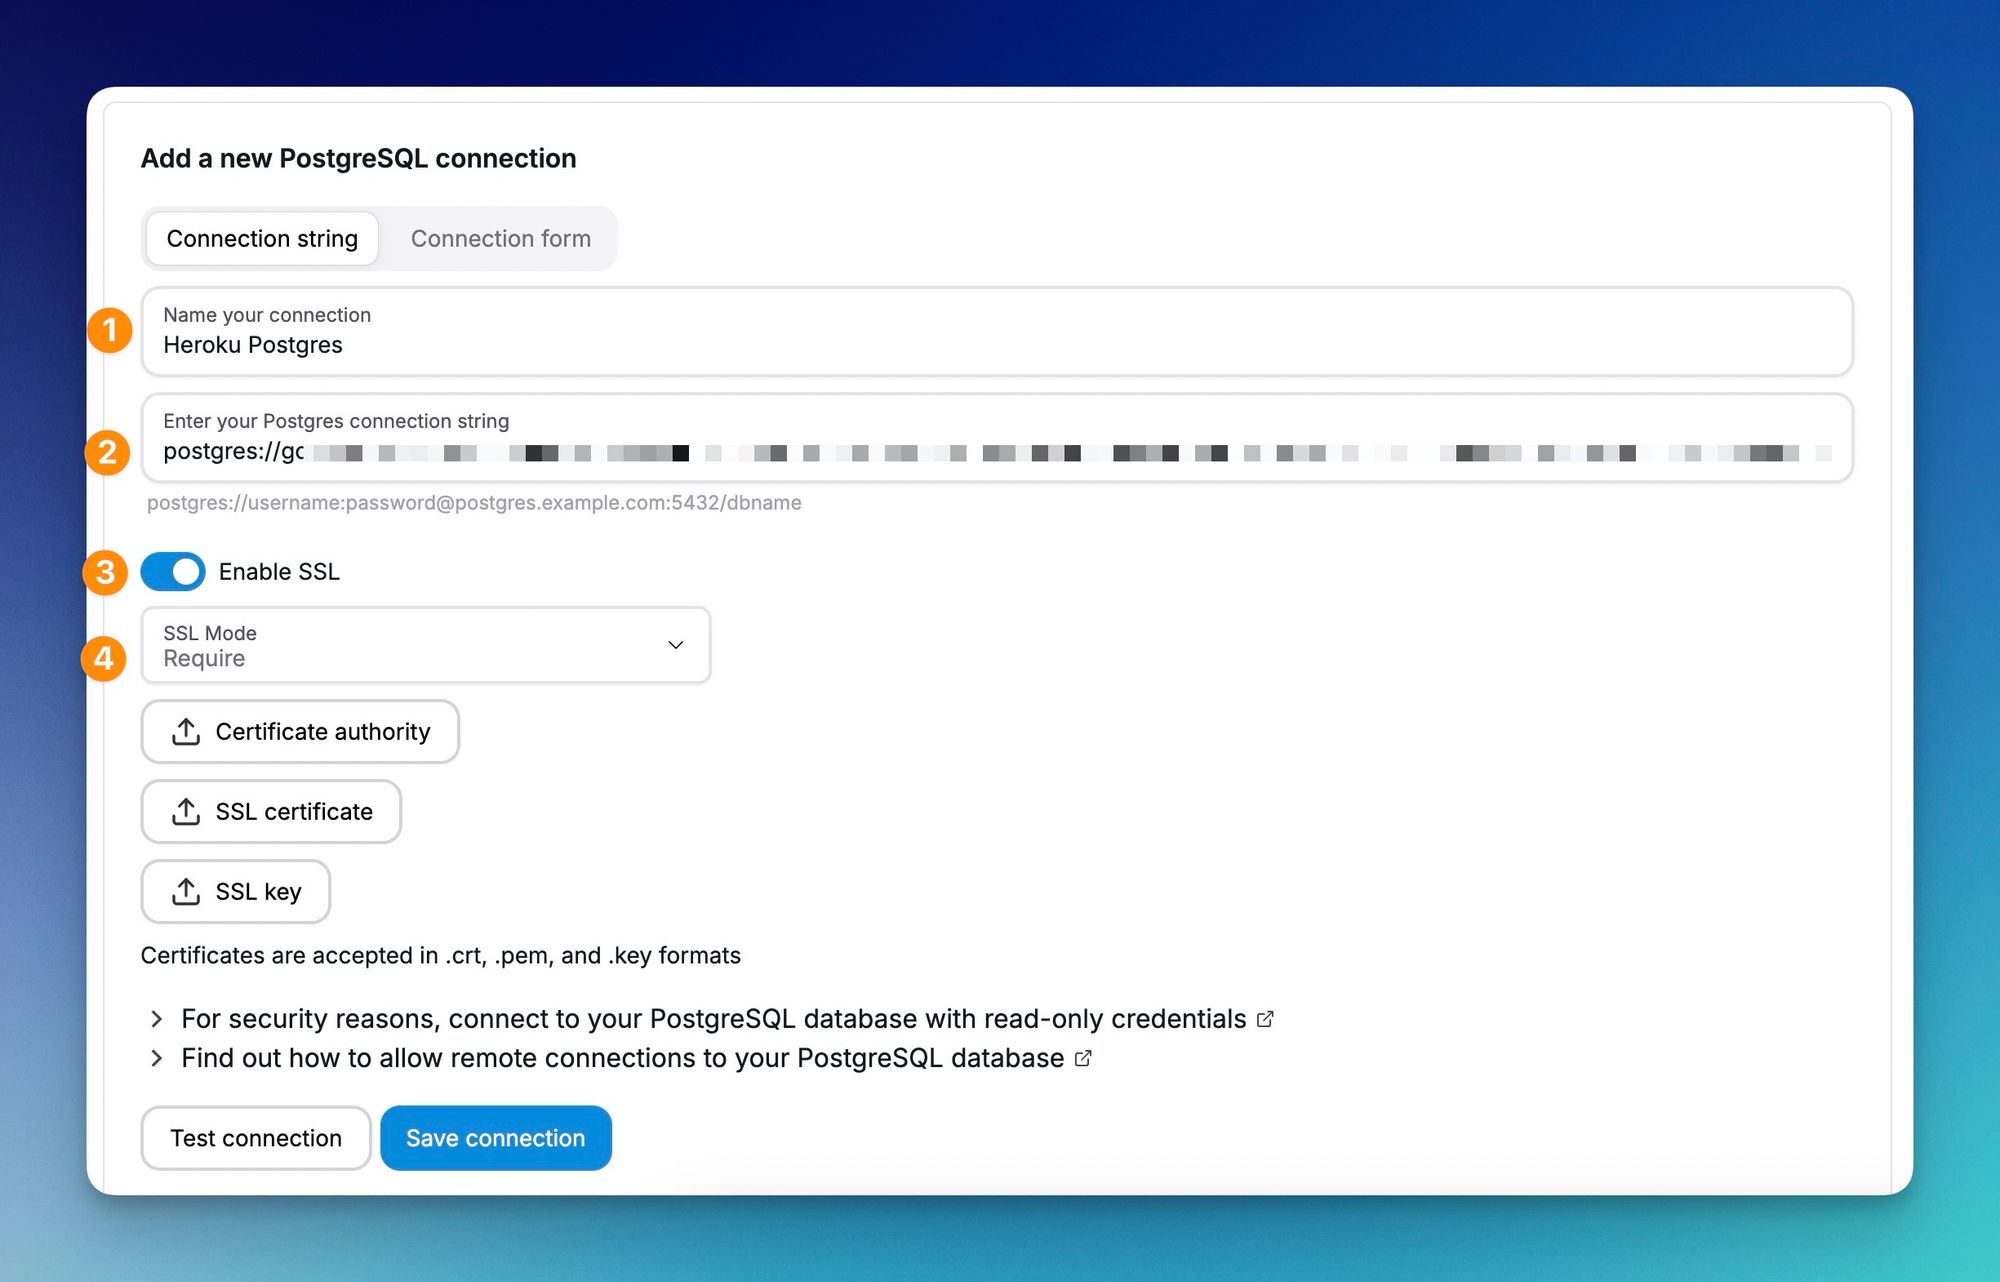Click Test connection button
Viewport: 2000px width, 1282px height.
(x=255, y=1138)
